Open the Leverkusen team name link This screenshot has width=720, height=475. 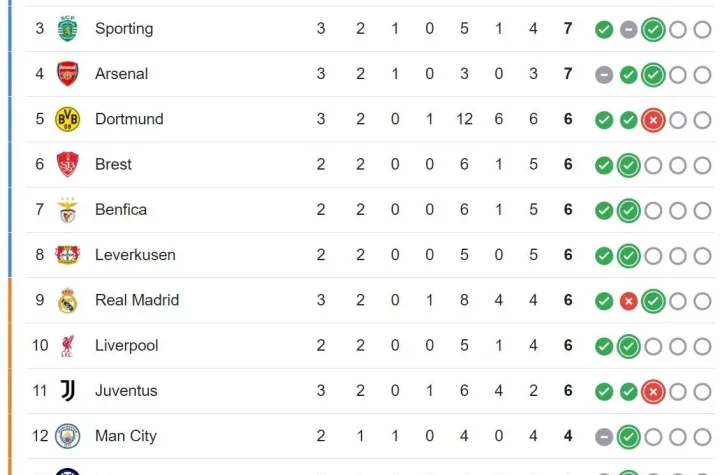point(135,255)
